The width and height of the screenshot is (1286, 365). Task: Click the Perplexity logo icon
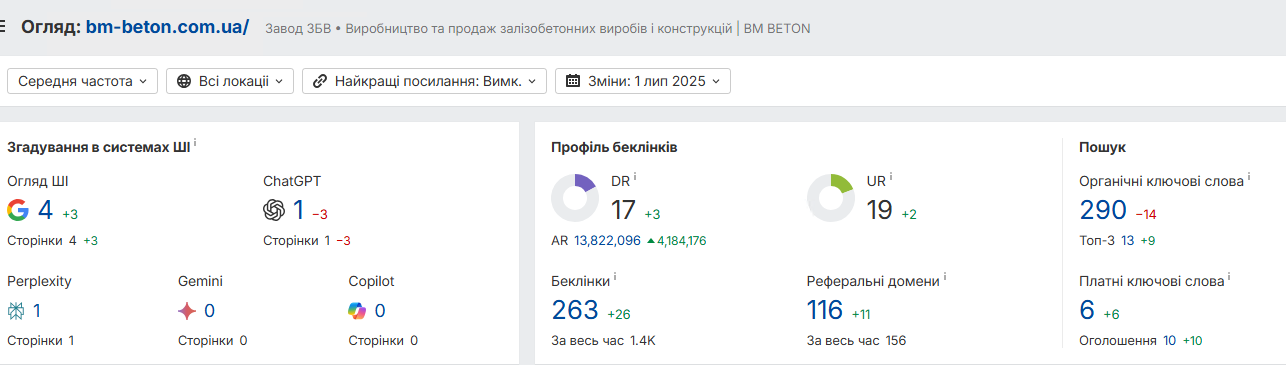pyautogui.click(x=16, y=311)
